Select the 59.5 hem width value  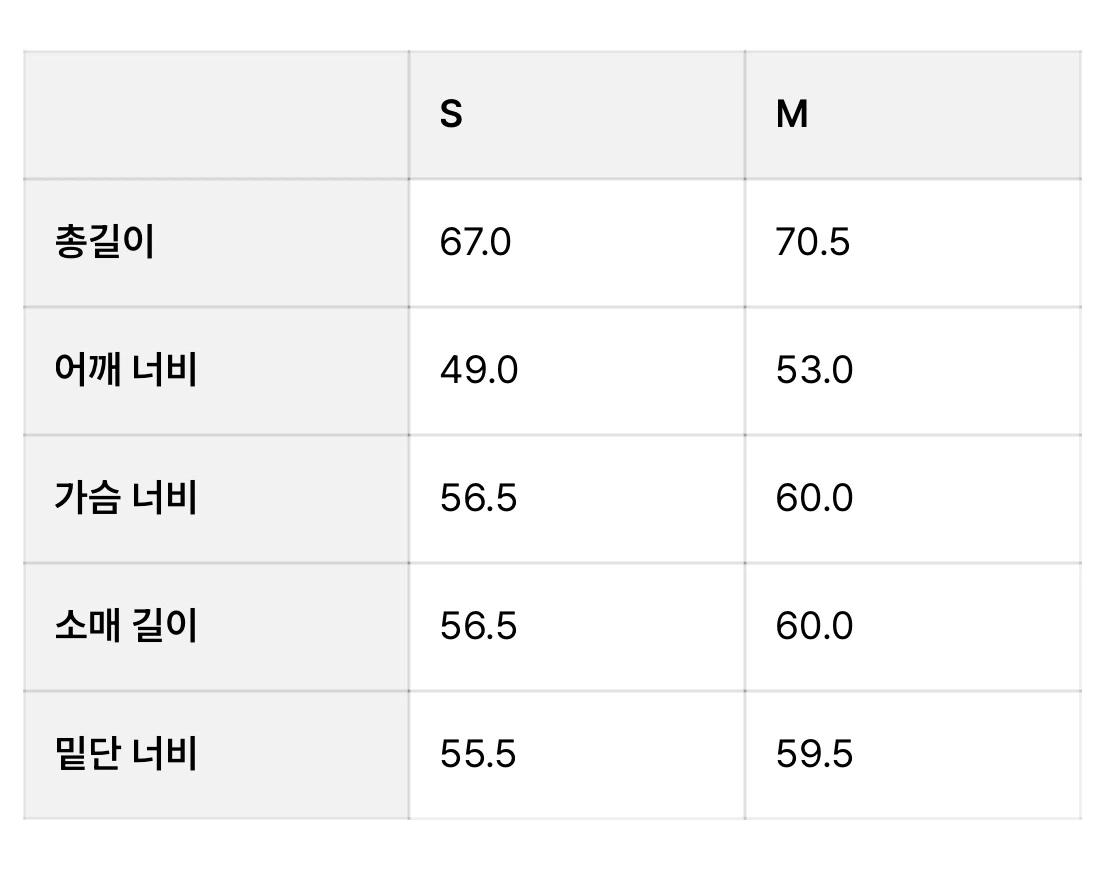click(814, 754)
